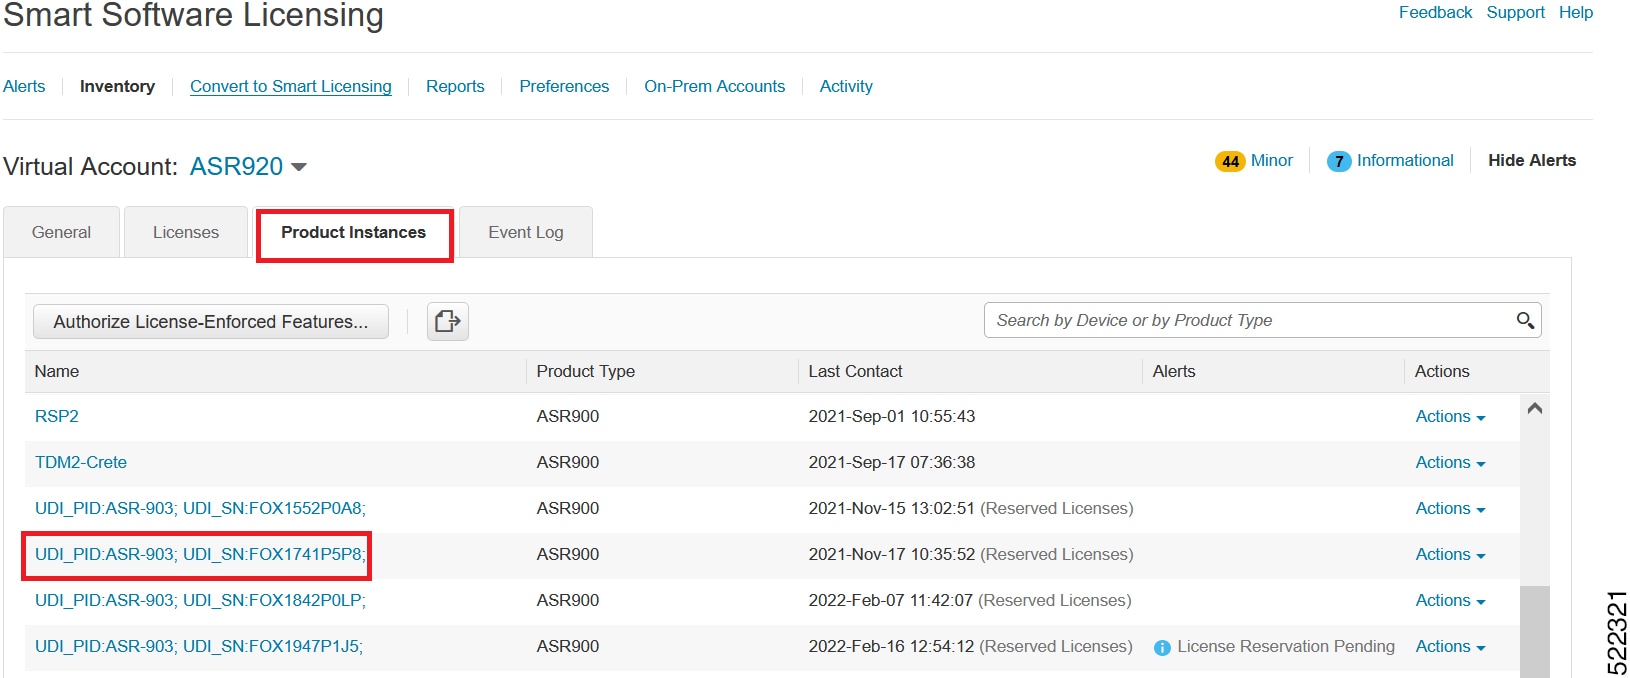Open instance UDI_SN:FOX1552P0A8
1630x678 pixels.
(200, 509)
